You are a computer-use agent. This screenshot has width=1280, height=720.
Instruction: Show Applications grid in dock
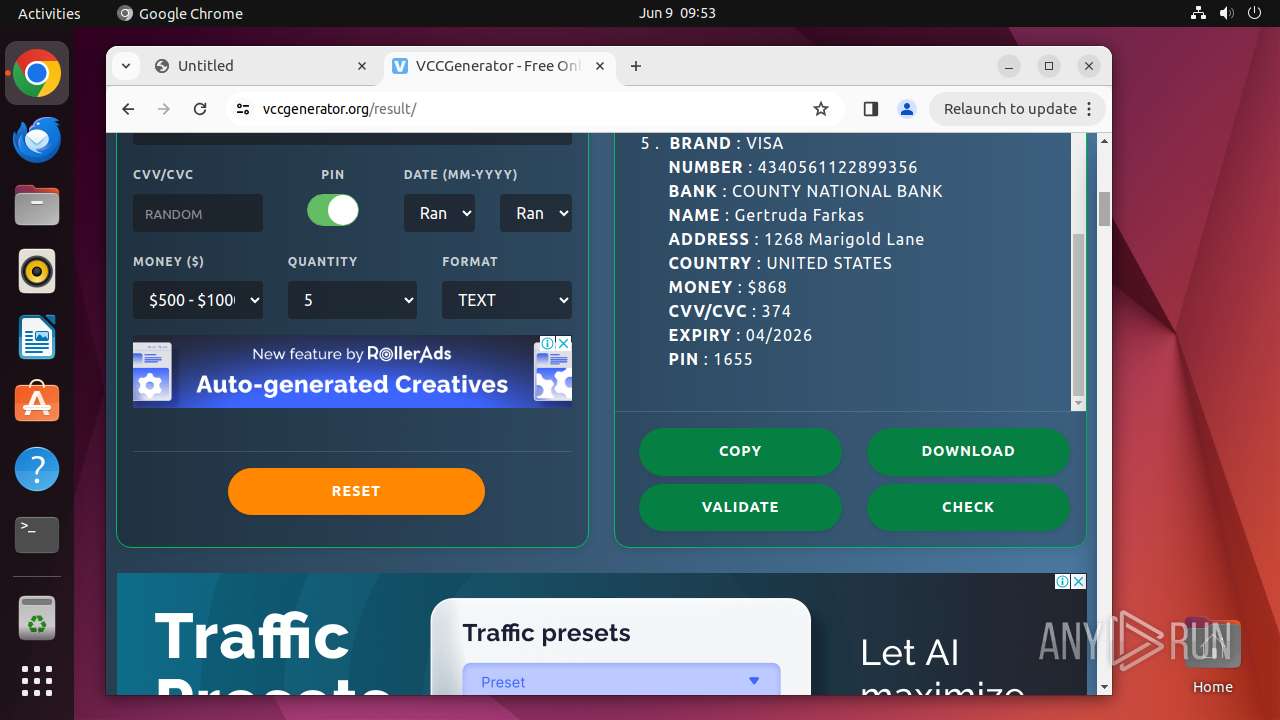click(x=37, y=681)
